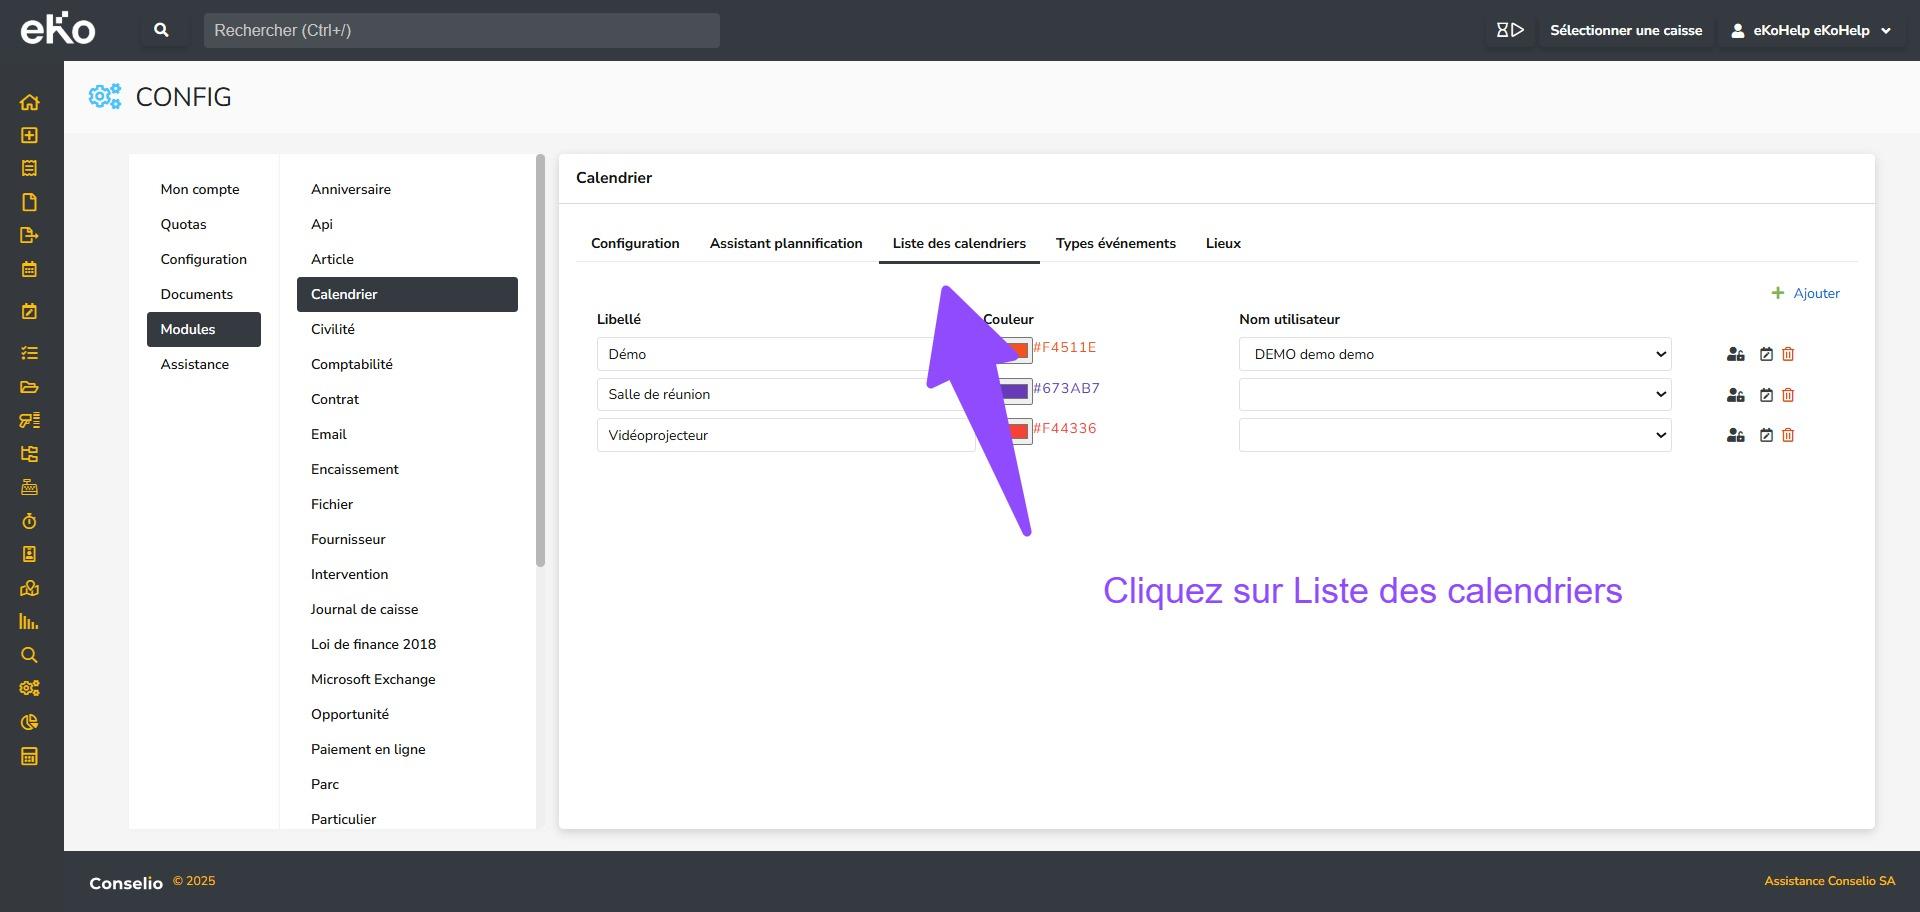1920x912 pixels.
Task: Open the purple color swatch #673AB7
Action: [1015, 391]
